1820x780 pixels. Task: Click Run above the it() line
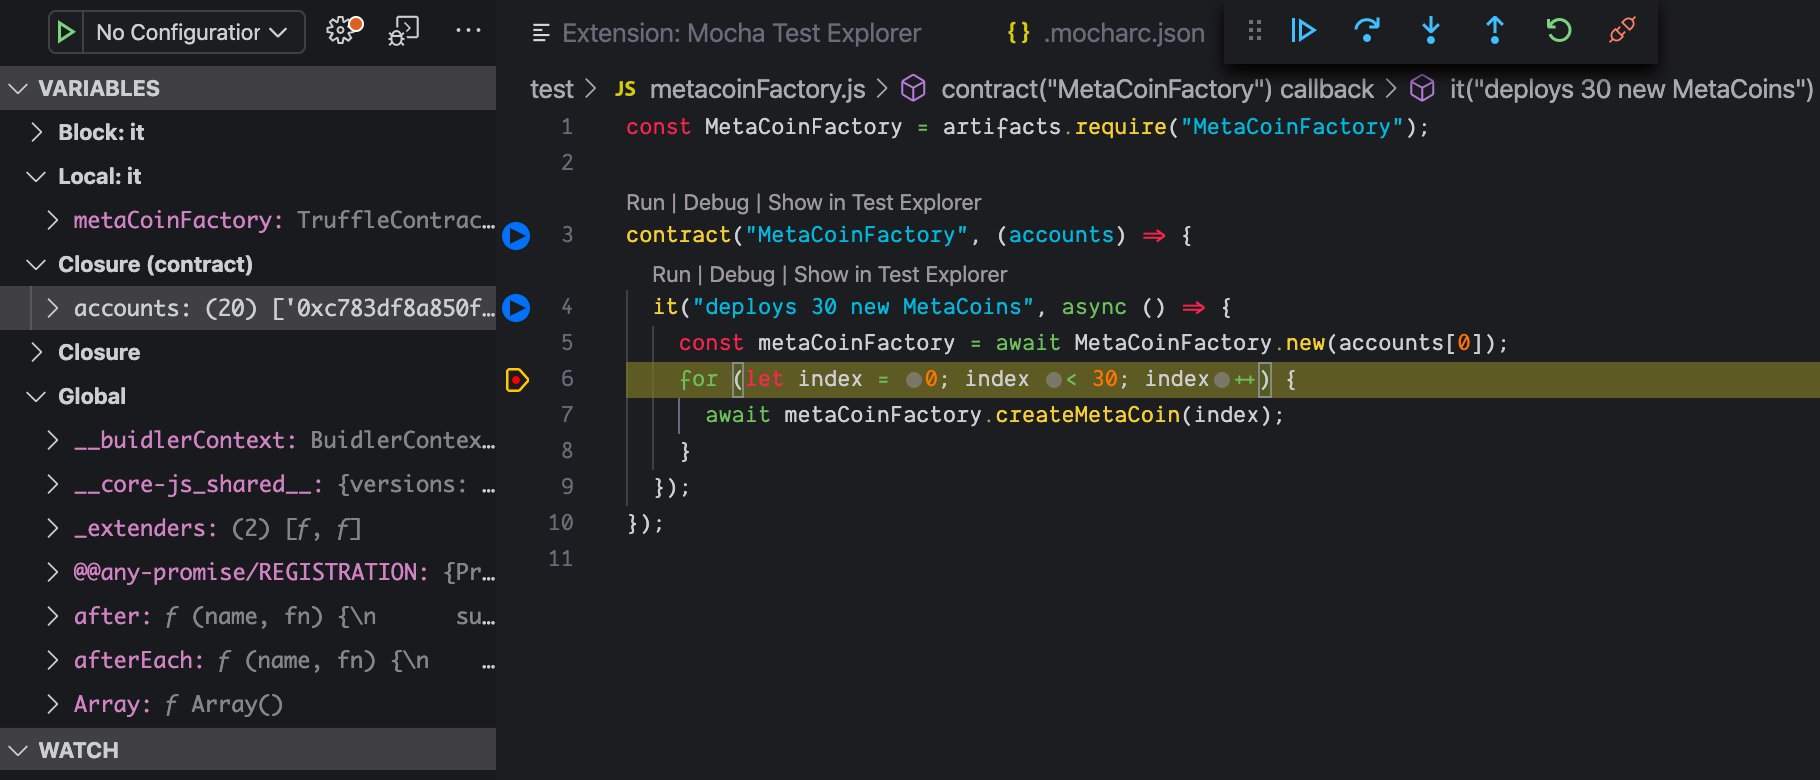pos(671,274)
